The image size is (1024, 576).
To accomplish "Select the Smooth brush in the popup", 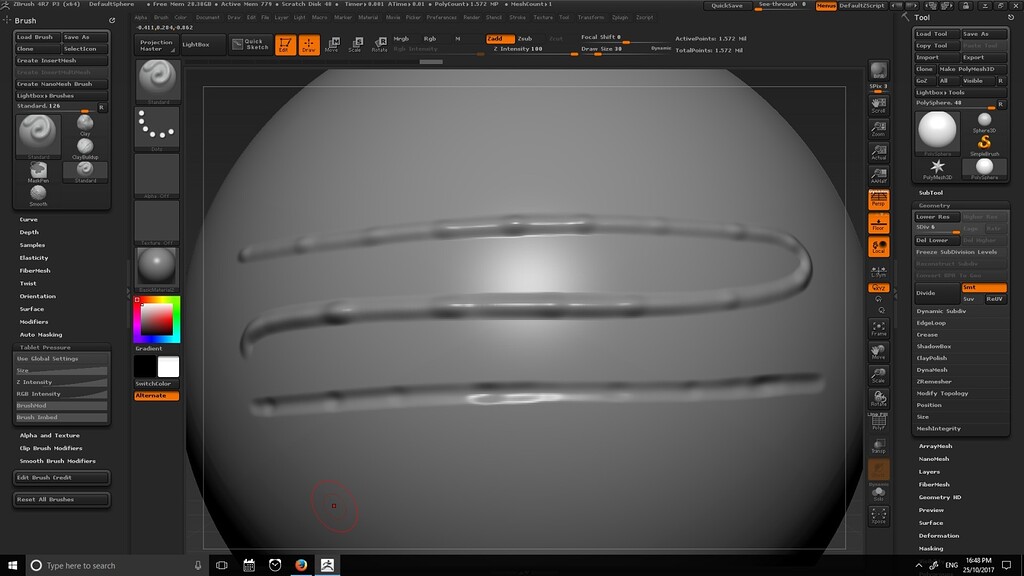I will point(38,192).
